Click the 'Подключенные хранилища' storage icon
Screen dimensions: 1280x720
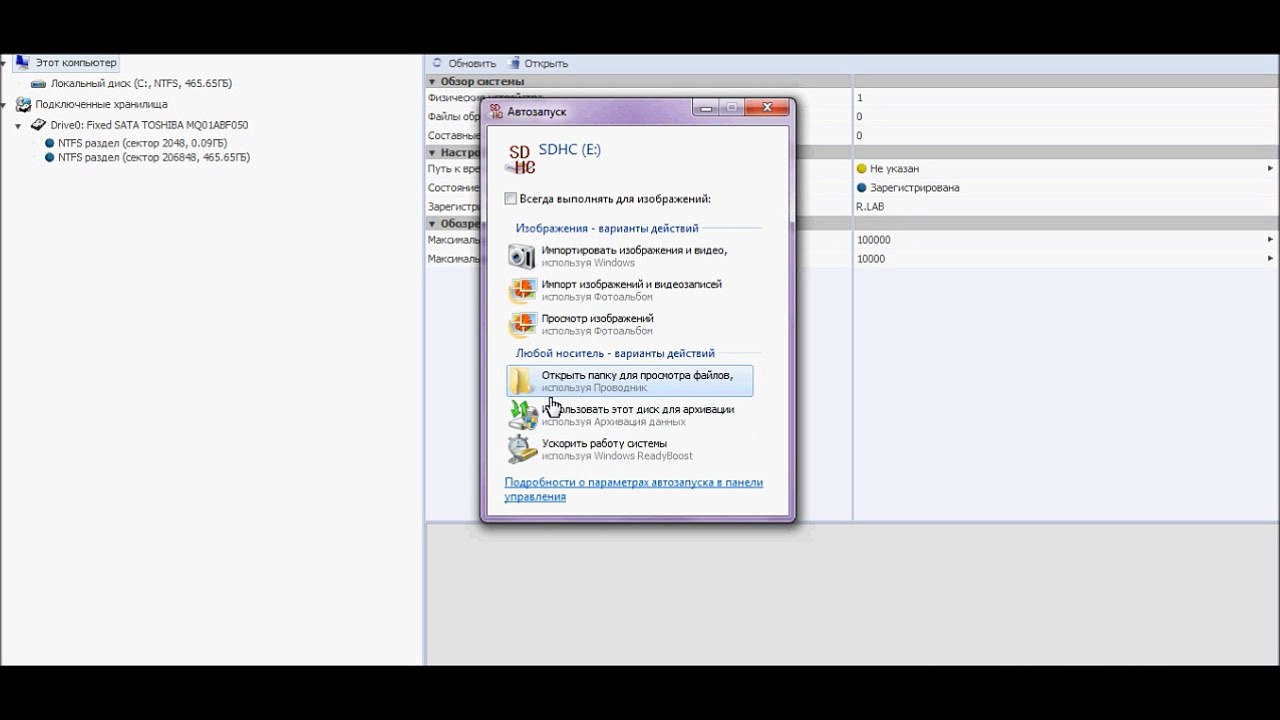click(x=23, y=104)
